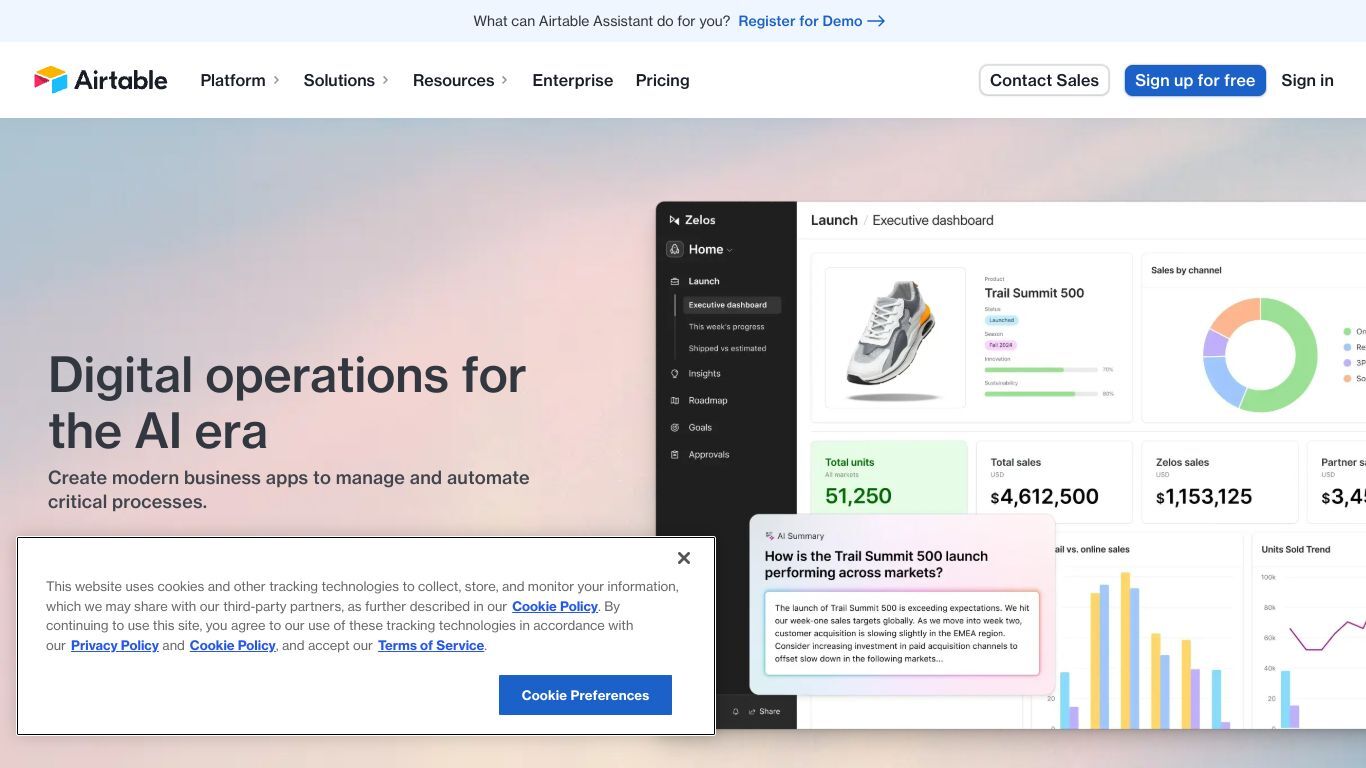The height and width of the screenshot is (768, 1366).
Task: Click the Sales by channel title
Action: click(1186, 270)
